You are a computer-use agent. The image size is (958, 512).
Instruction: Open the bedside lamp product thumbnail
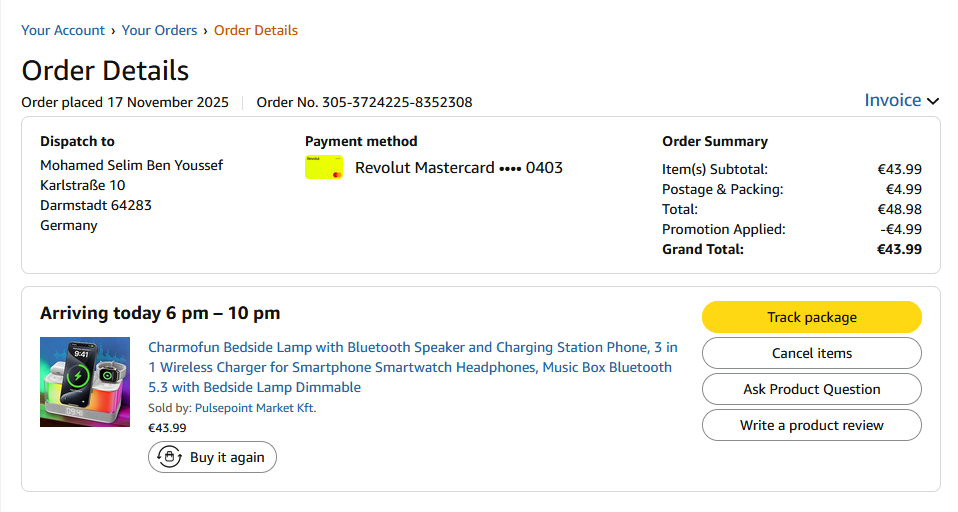coord(85,382)
